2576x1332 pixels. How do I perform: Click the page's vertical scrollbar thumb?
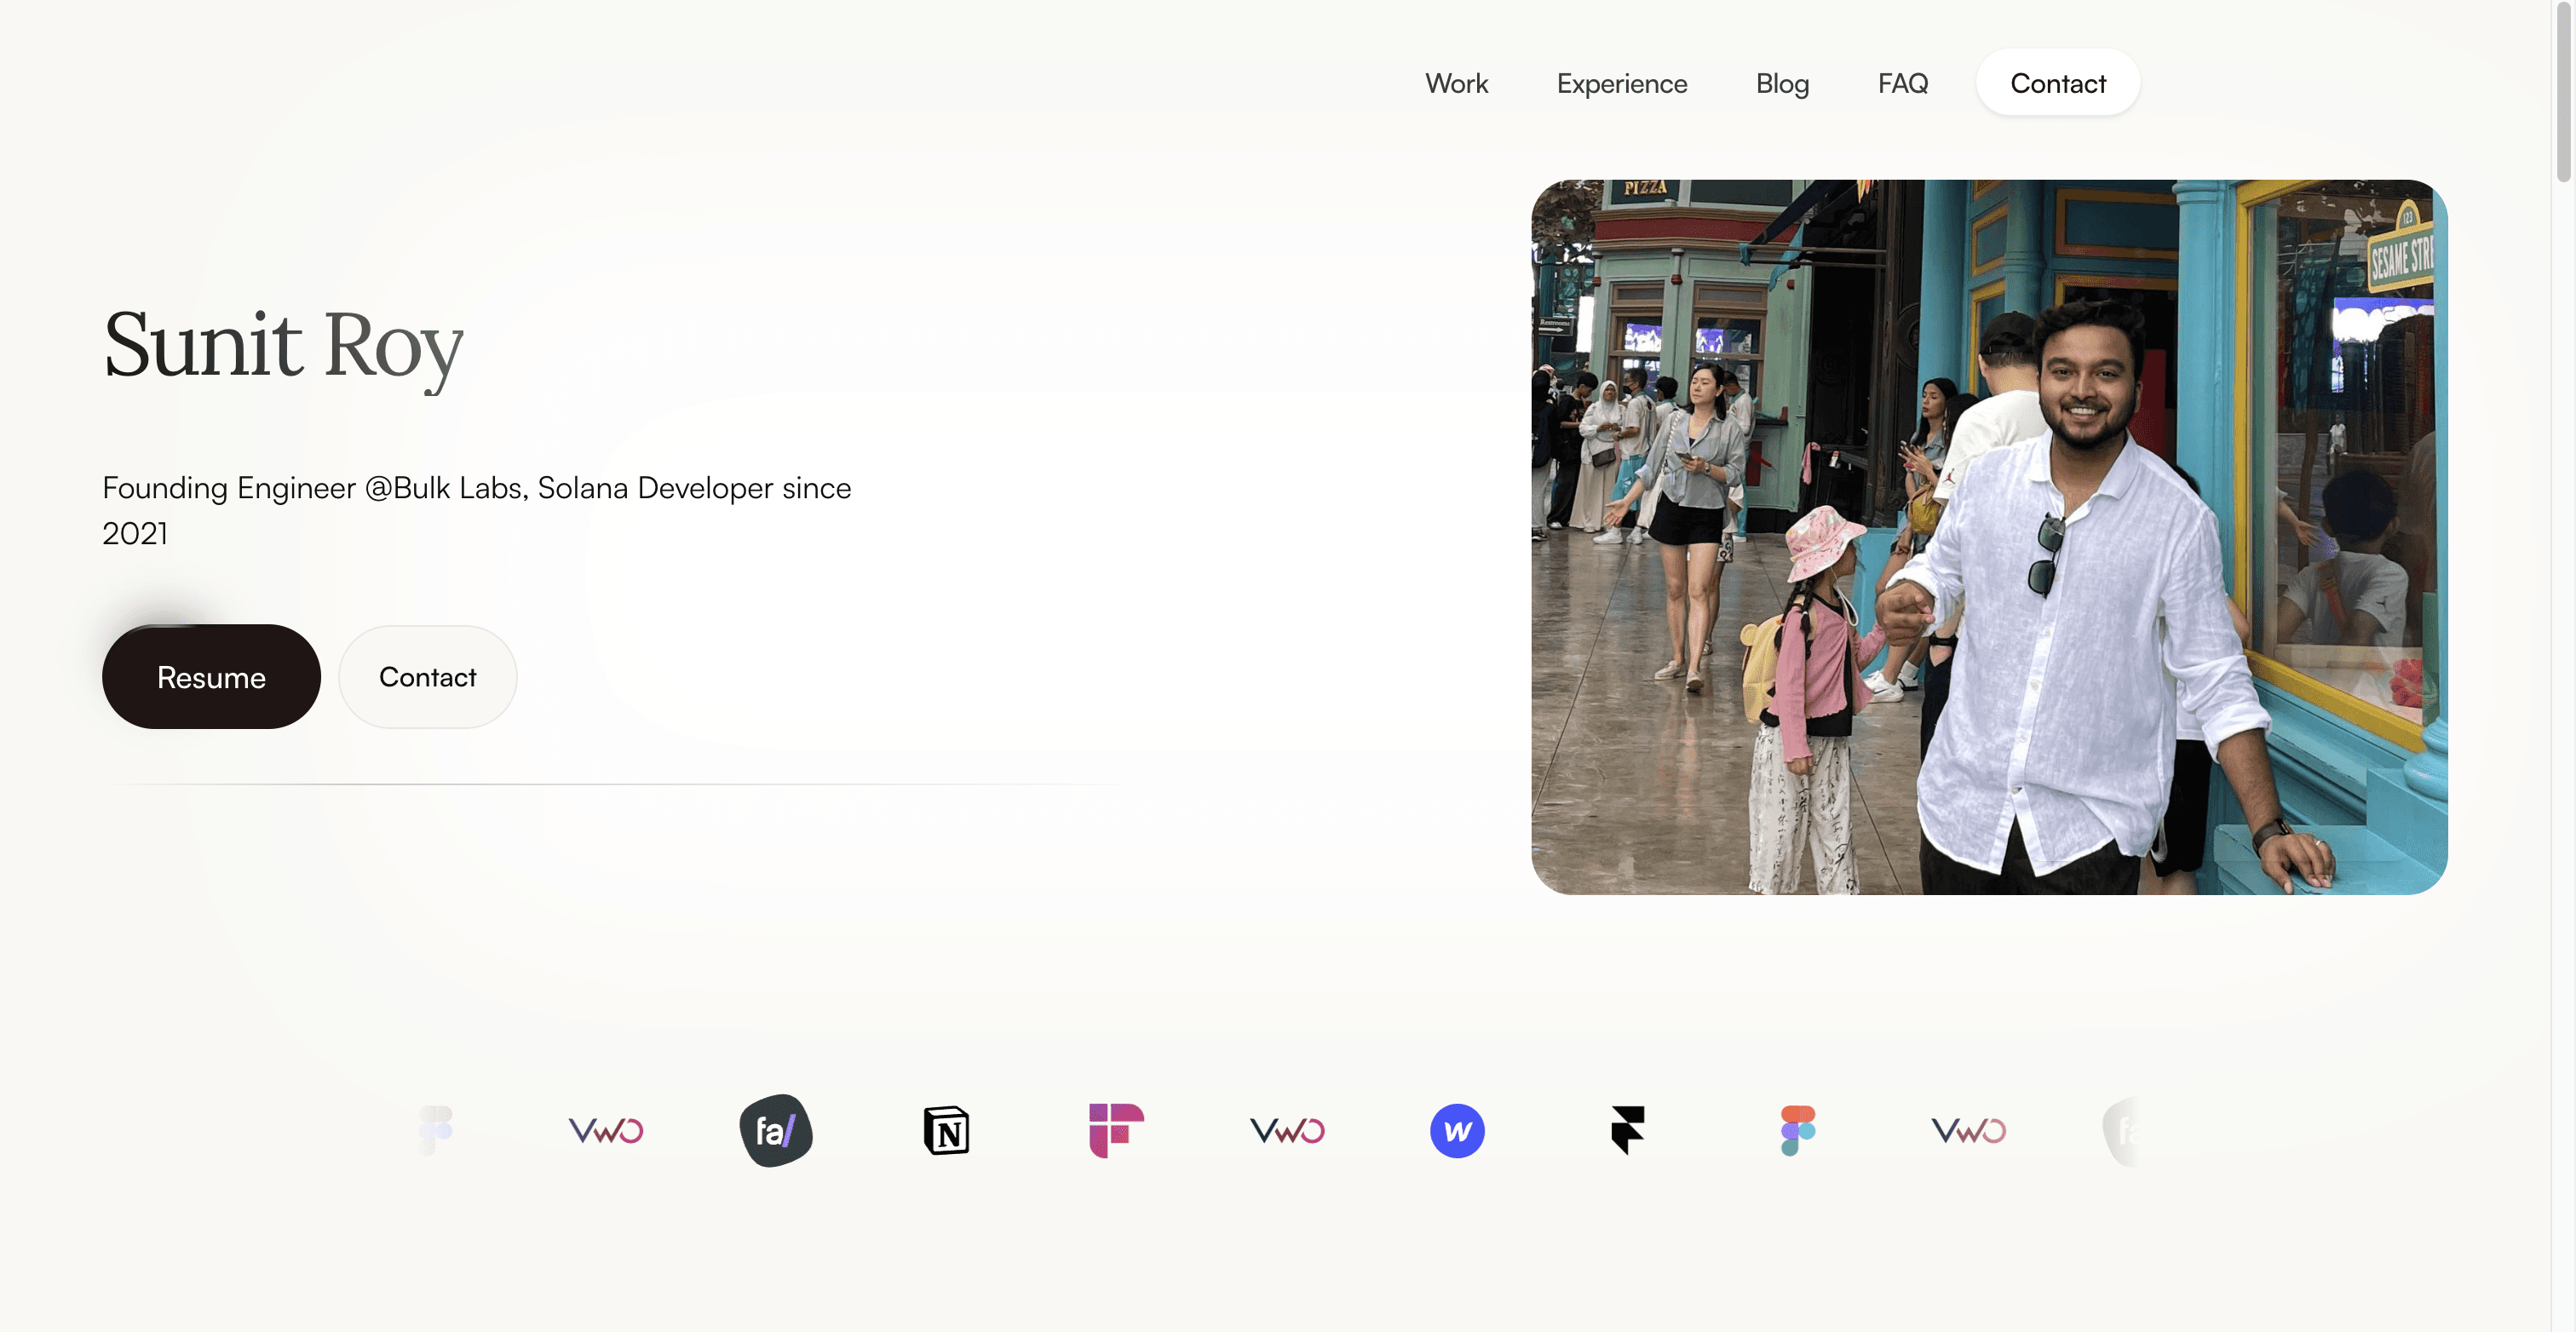pyautogui.click(x=2563, y=90)
